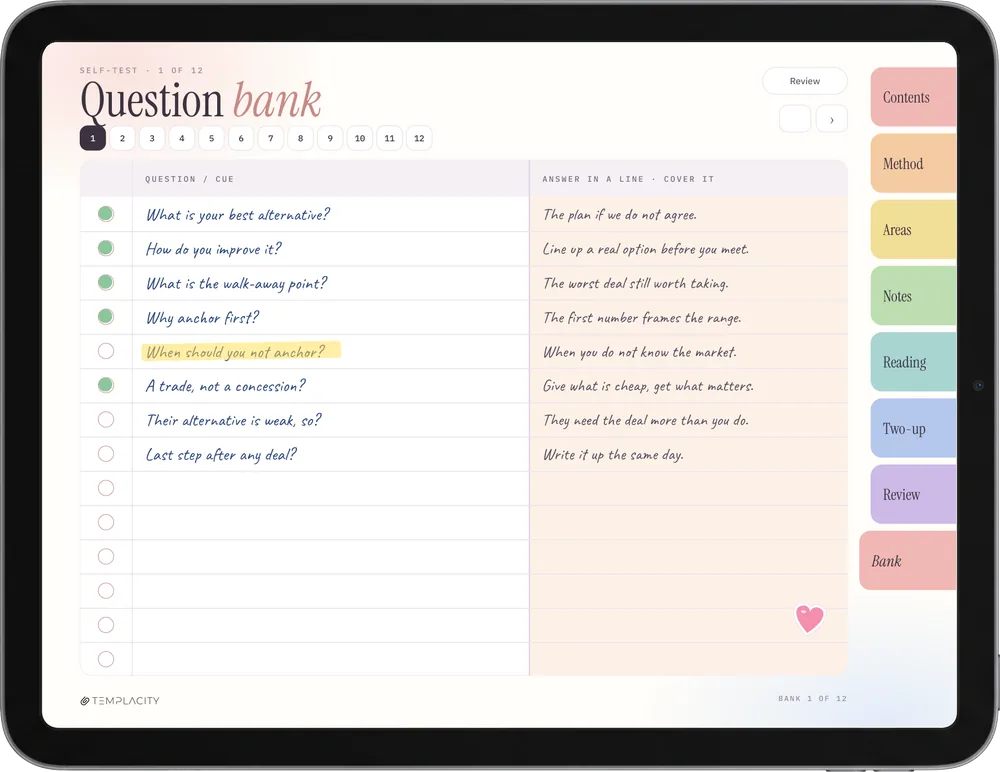The width and height of the screenshot is (1000, 772).
Task: Click answer 'The worst deal still worth taking.'
Action: click(636, 283)
